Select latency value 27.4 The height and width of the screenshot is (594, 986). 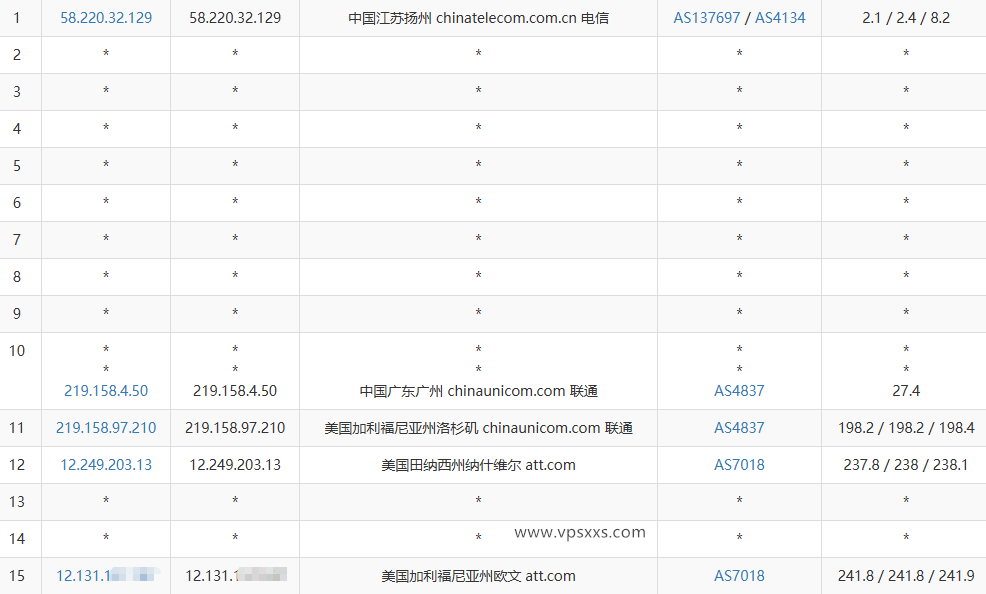pyautogui.click(x=906, y=390)
